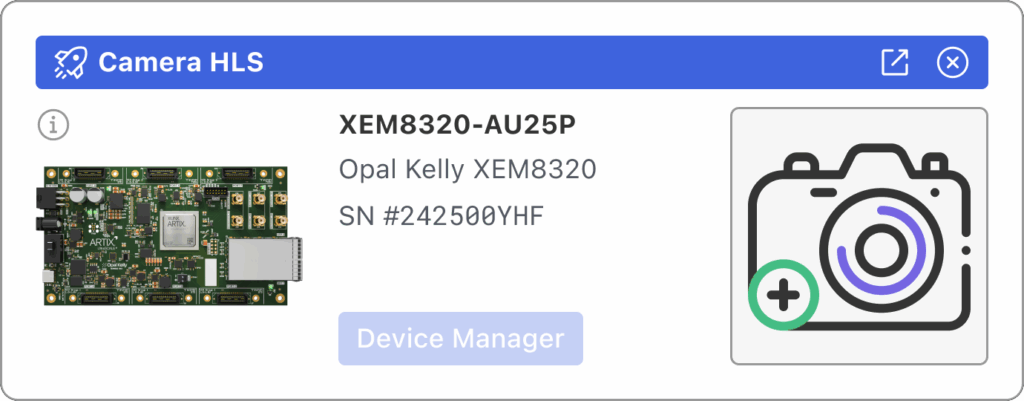Click the XEM8320-AU25P device name
Viewport: 1024px width, 401px height.
pyautogui.click(x=457, y=126)
